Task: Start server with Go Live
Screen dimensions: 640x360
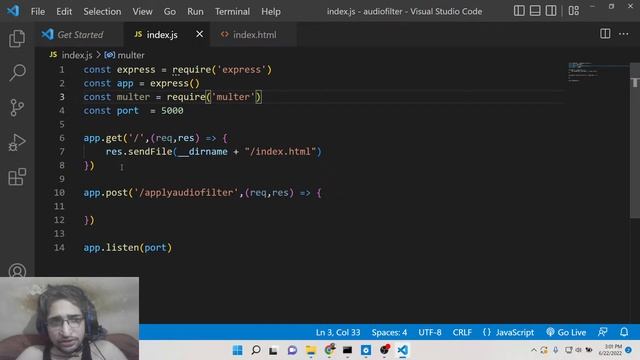Action: (566, 332)
